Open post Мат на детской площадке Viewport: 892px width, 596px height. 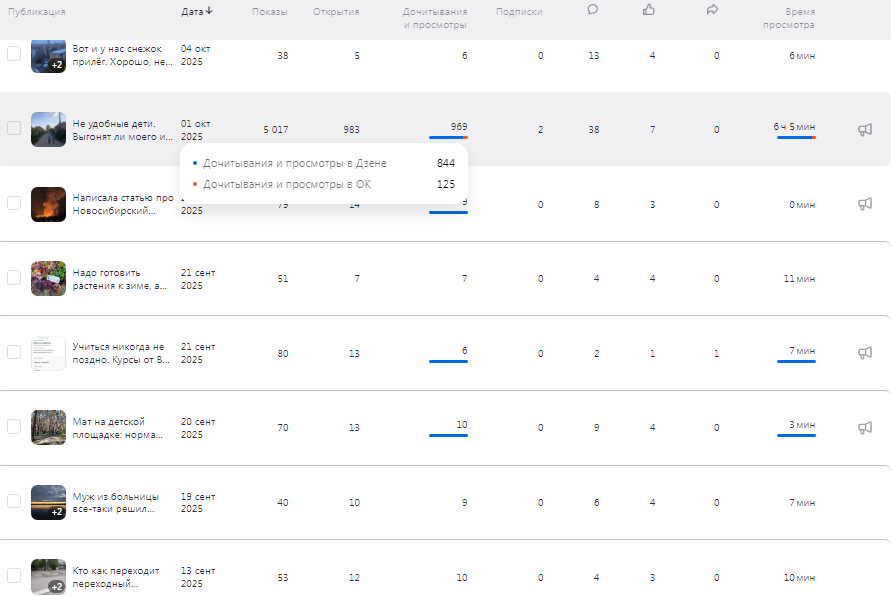118,428
